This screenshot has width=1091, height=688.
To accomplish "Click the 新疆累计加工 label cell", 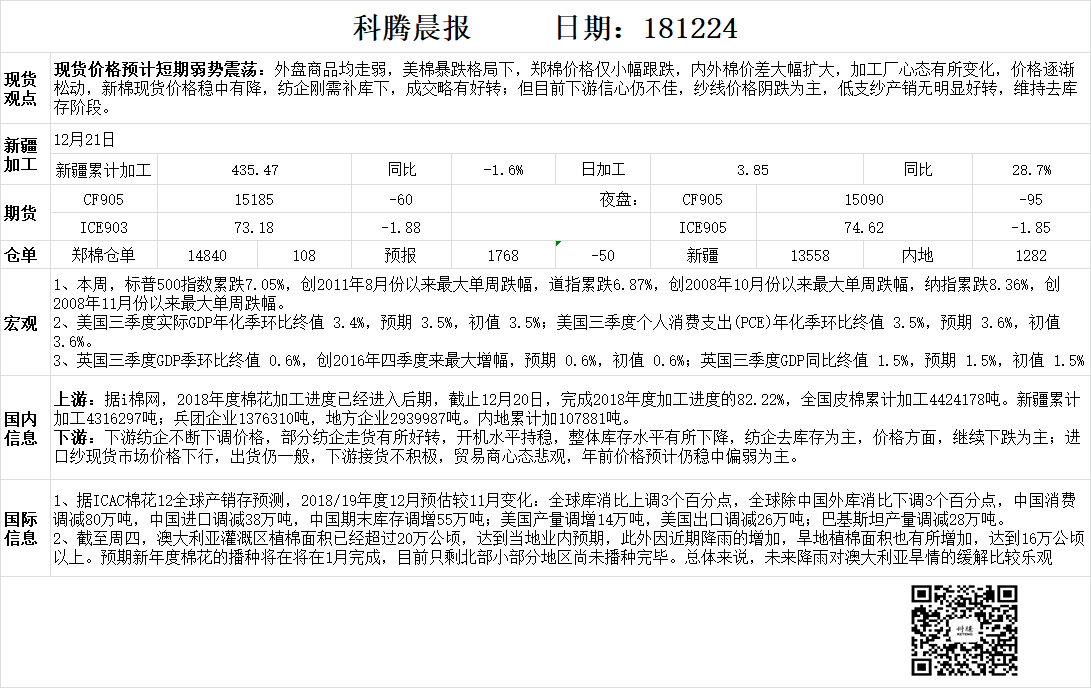I will [103, 170].
